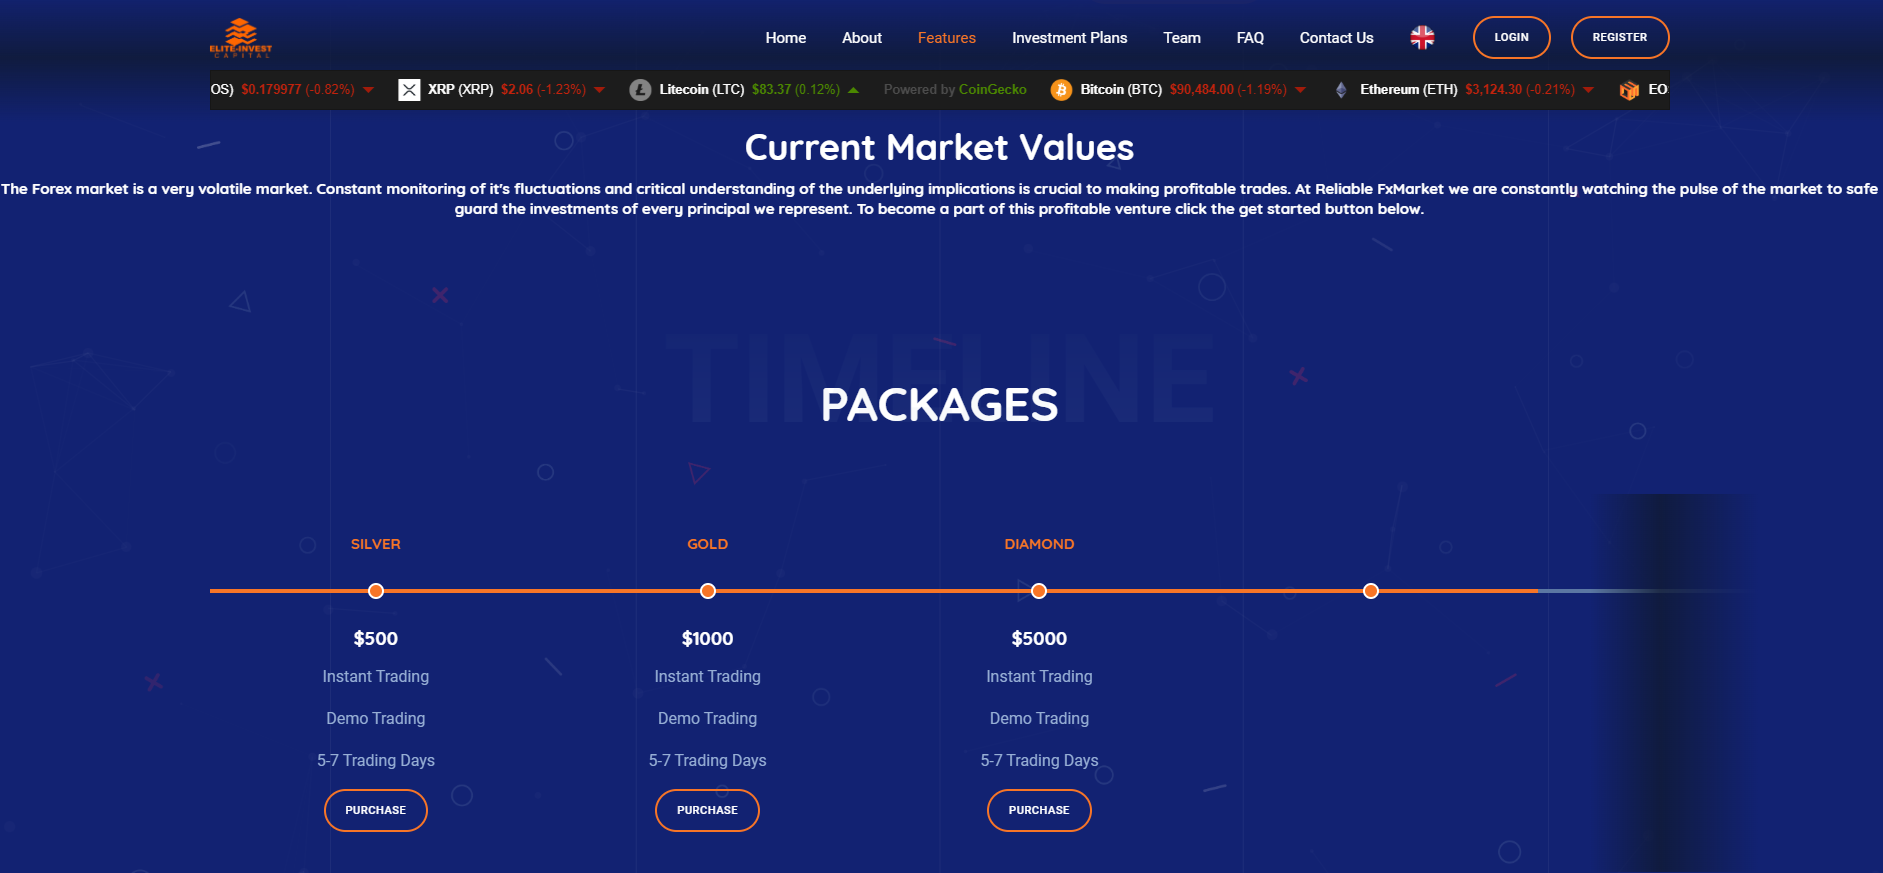The image size is (1883, 873).
Task: Open the Contact Us page
Action: point(1336,38)
